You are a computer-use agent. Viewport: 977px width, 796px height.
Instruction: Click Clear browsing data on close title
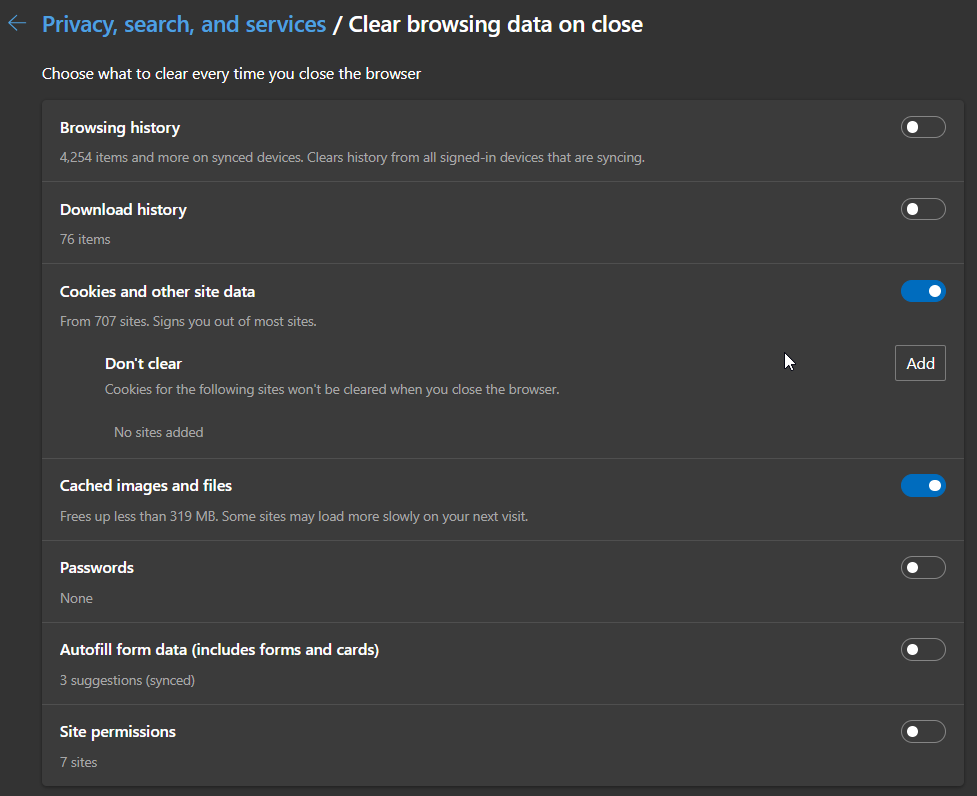[x=495, y=24]
